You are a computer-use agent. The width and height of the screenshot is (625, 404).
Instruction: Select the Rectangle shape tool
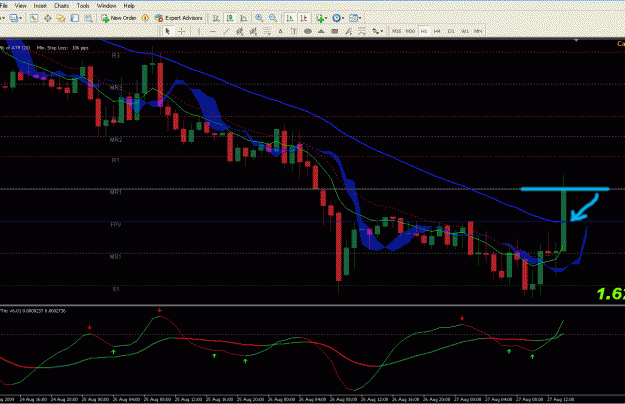click(335, 31)
